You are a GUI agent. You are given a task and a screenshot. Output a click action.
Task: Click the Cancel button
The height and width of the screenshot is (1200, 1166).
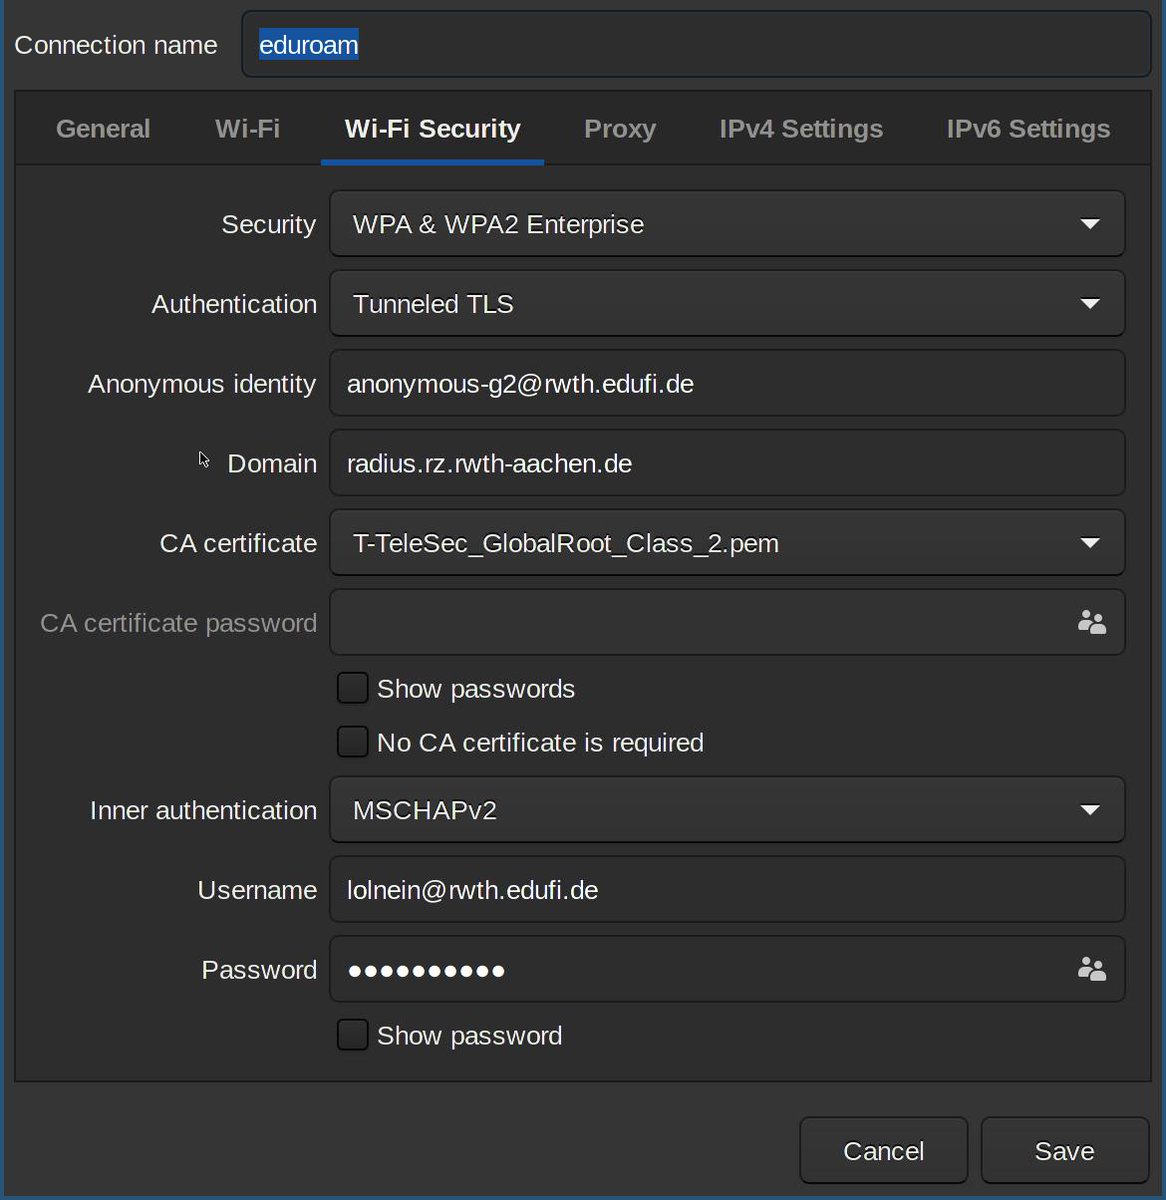click(x=883, y=1151)
